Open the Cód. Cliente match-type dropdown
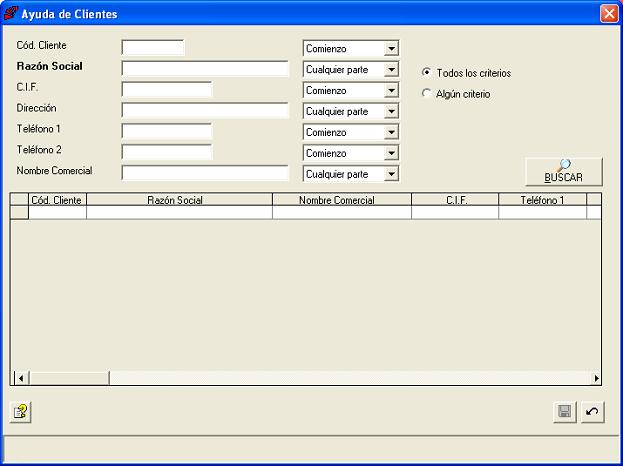Image resolution: width=623 pixels, height=466 pixels. (x=391, y=49)
